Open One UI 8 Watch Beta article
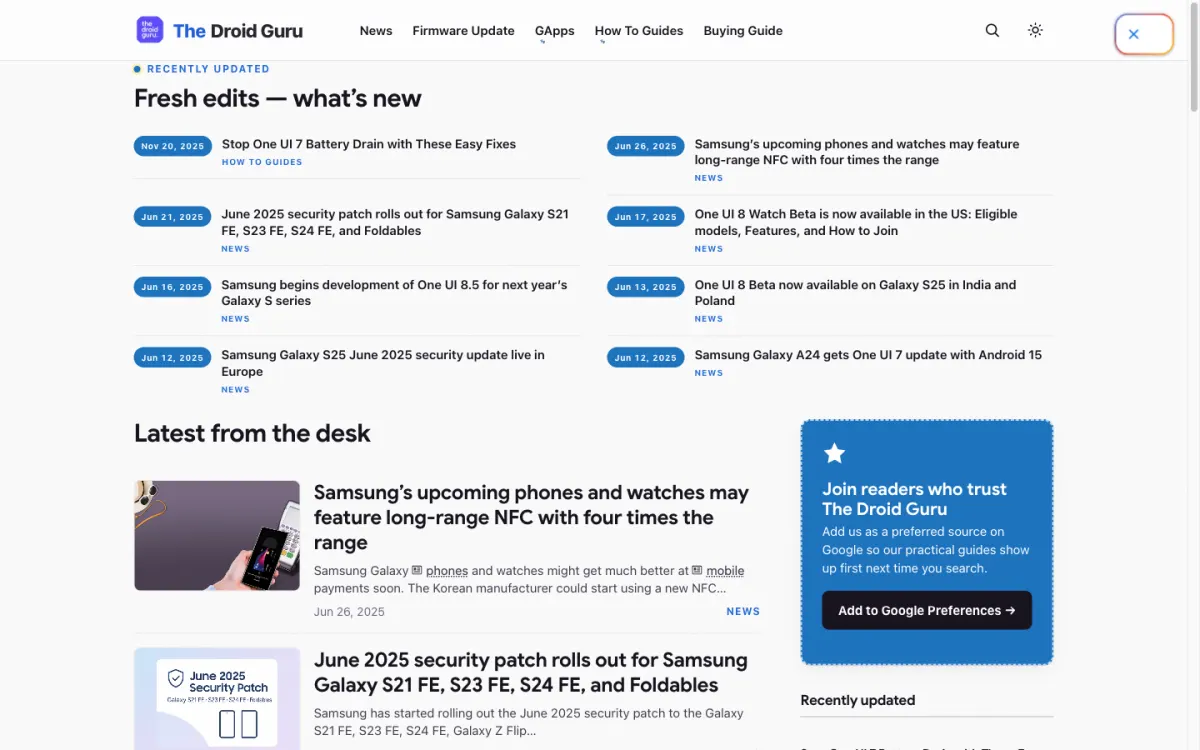 pos(856,222)
